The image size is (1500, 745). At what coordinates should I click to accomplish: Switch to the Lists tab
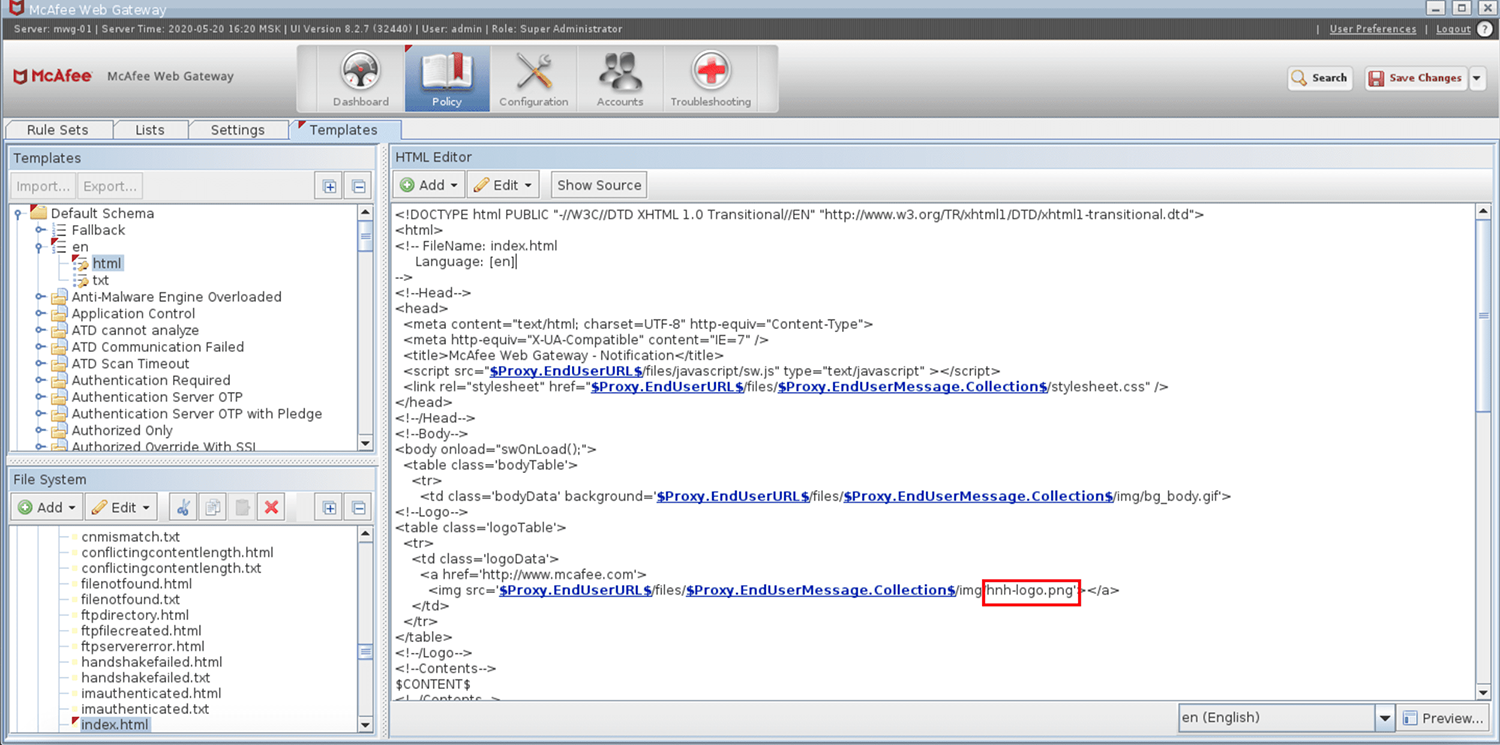point(149,130)
